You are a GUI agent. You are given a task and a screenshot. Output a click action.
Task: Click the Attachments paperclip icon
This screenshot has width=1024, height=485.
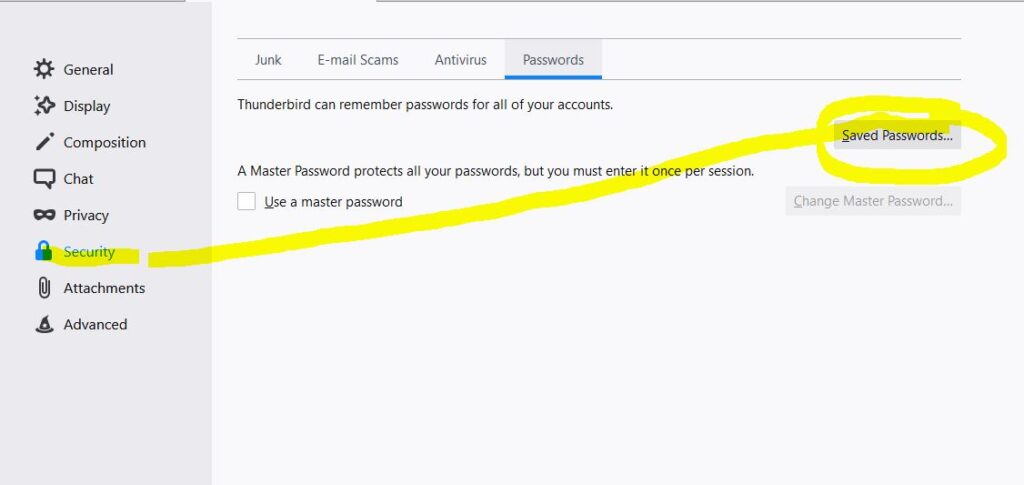point(44,288)
